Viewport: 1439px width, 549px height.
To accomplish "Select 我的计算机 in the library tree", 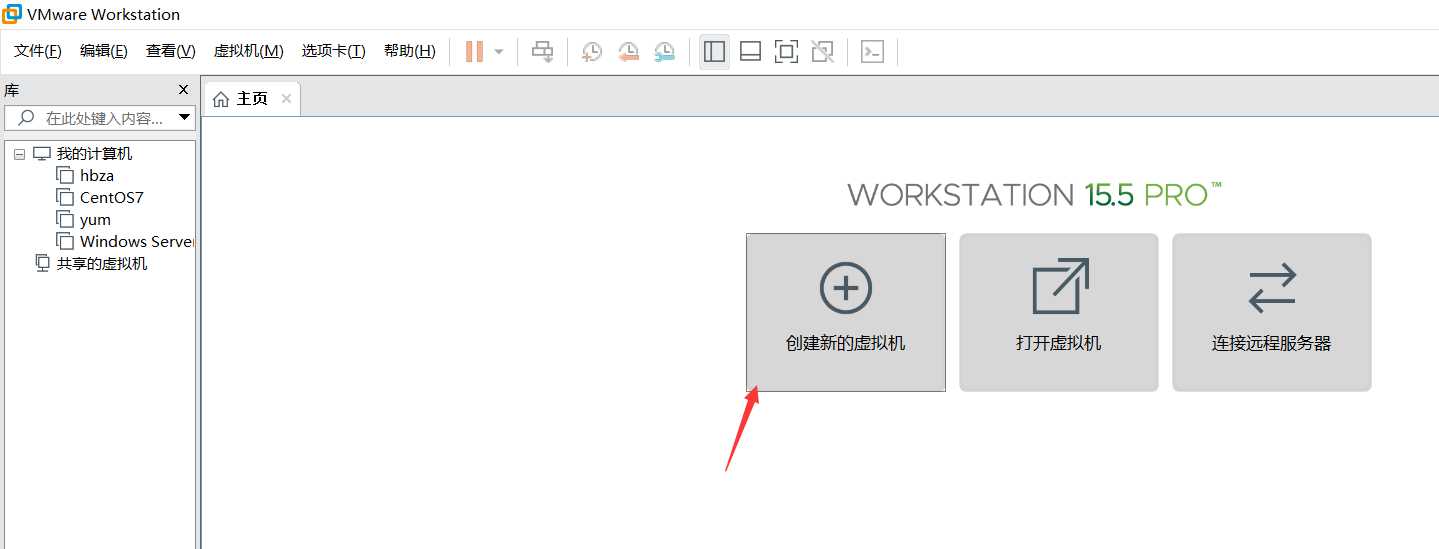I will tap(94, 154).
